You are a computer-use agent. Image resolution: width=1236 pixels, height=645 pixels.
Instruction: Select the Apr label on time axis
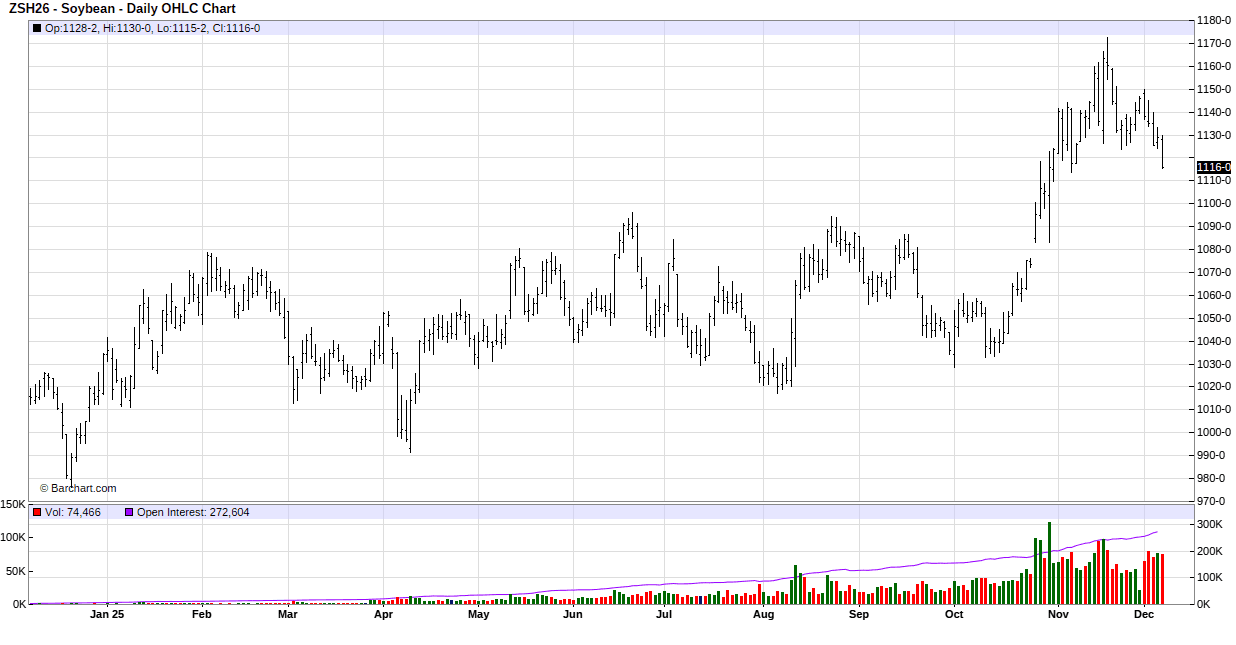pos(383,615)
